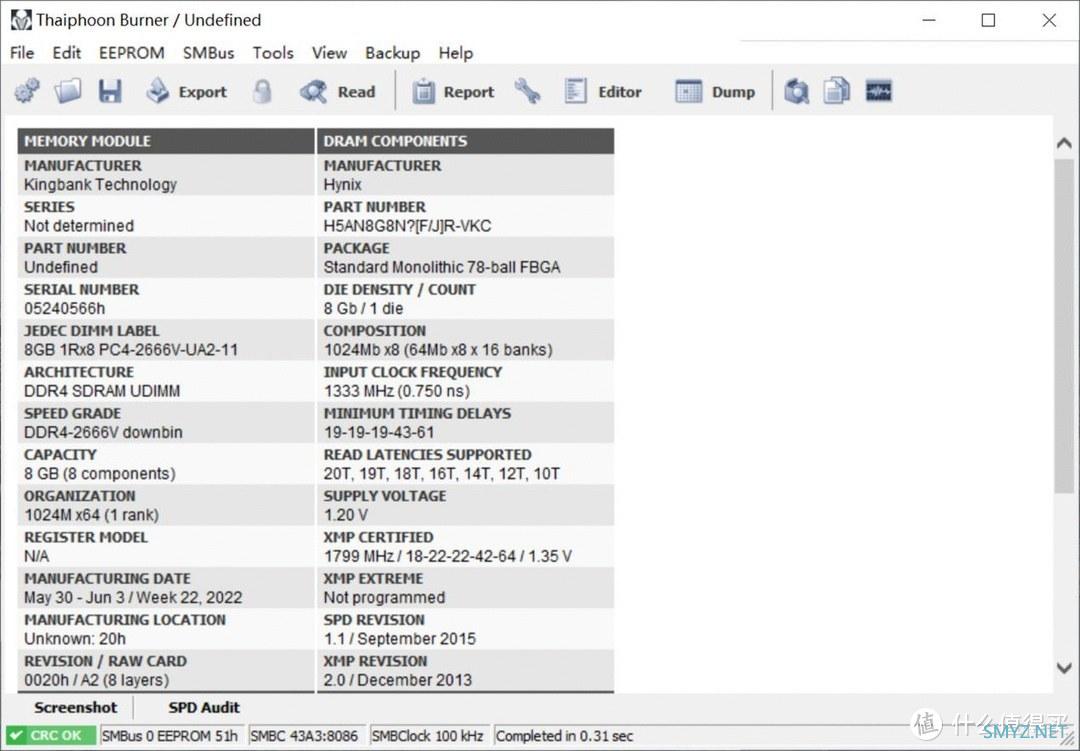
Task: Open the Backup menu
Action: point(393,53)
